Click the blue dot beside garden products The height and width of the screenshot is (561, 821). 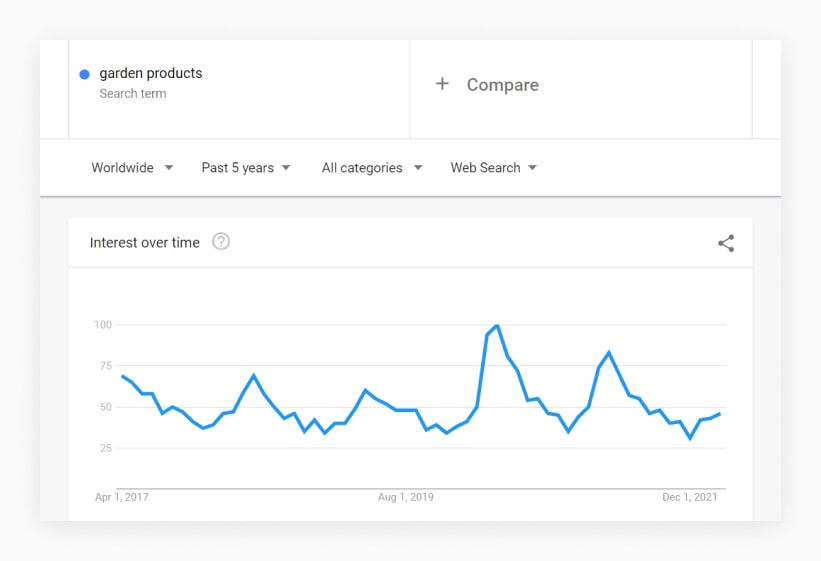[84, 74]
